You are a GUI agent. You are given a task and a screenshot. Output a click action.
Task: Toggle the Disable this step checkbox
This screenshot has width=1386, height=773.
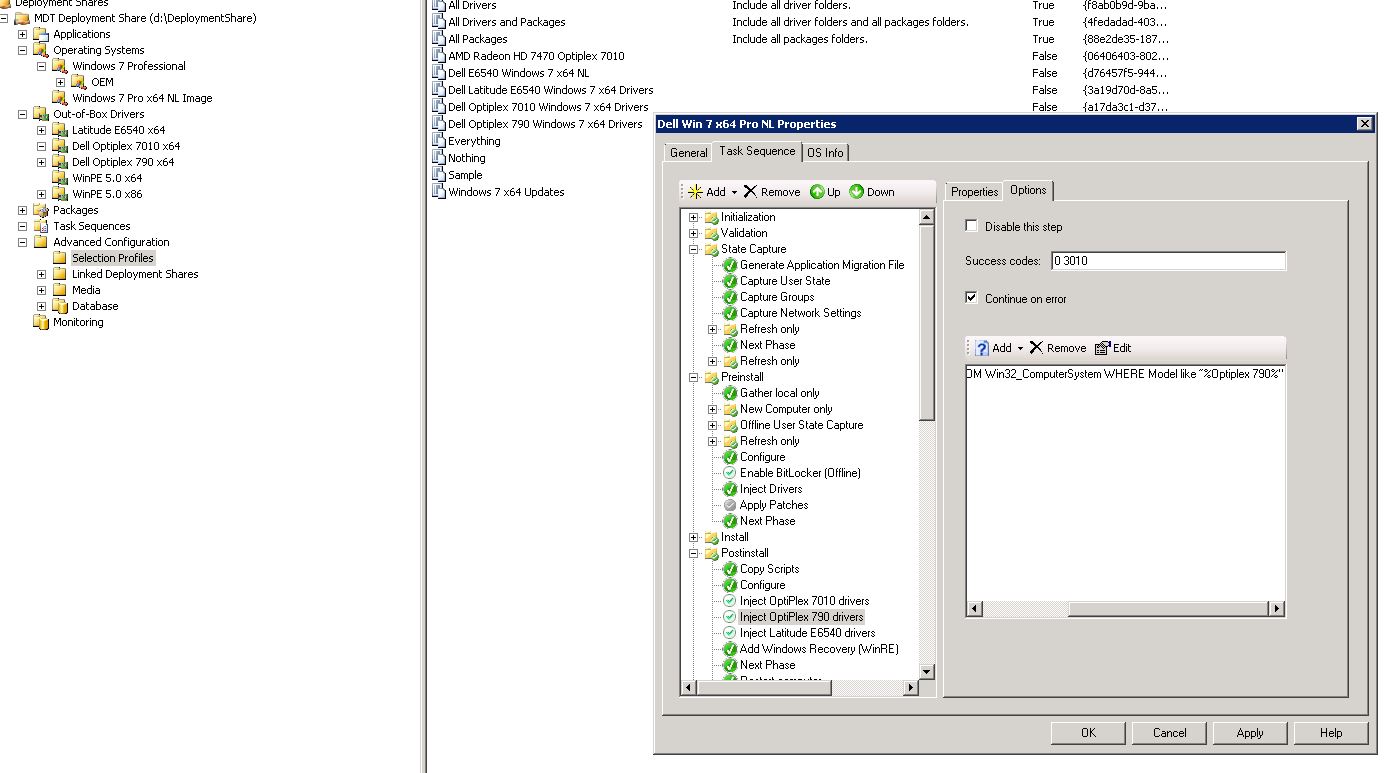[971, 226]
